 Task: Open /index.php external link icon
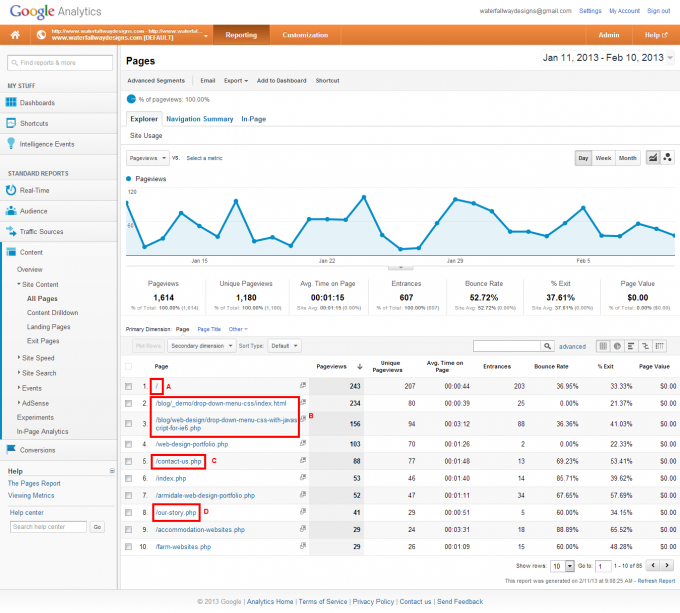click(303, 477)
